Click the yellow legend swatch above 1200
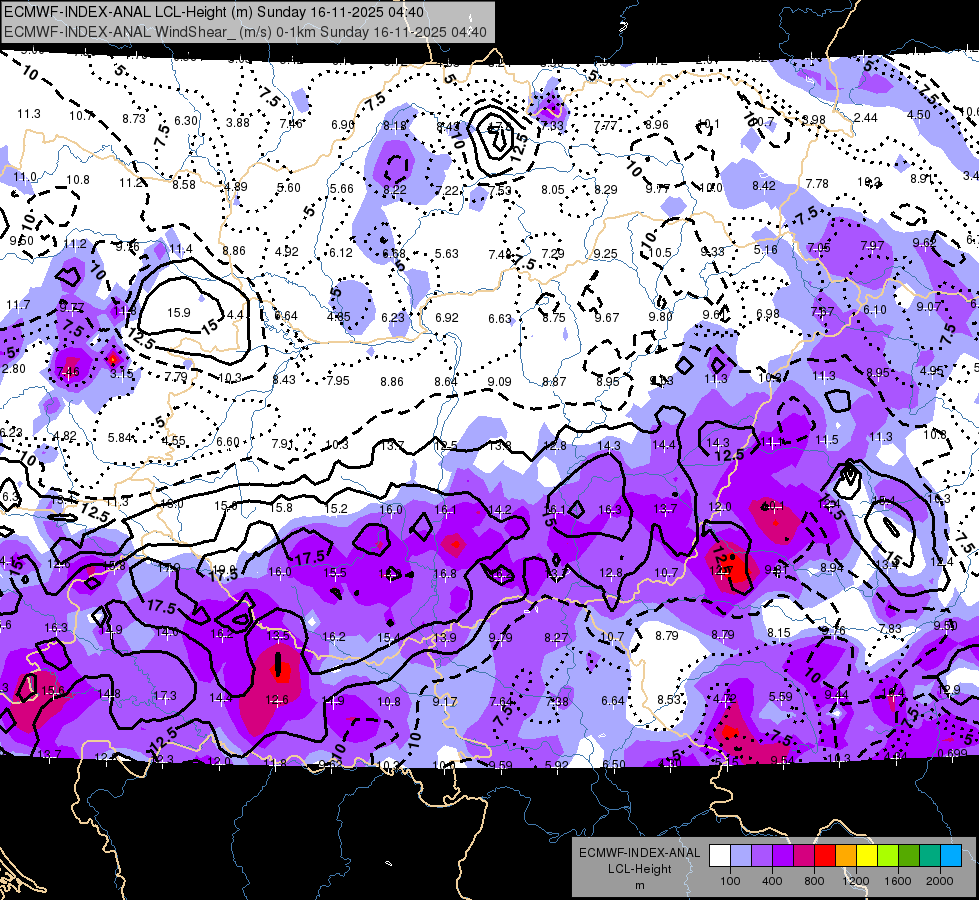This screenshot has height=900, width=979. coord(867,855)
